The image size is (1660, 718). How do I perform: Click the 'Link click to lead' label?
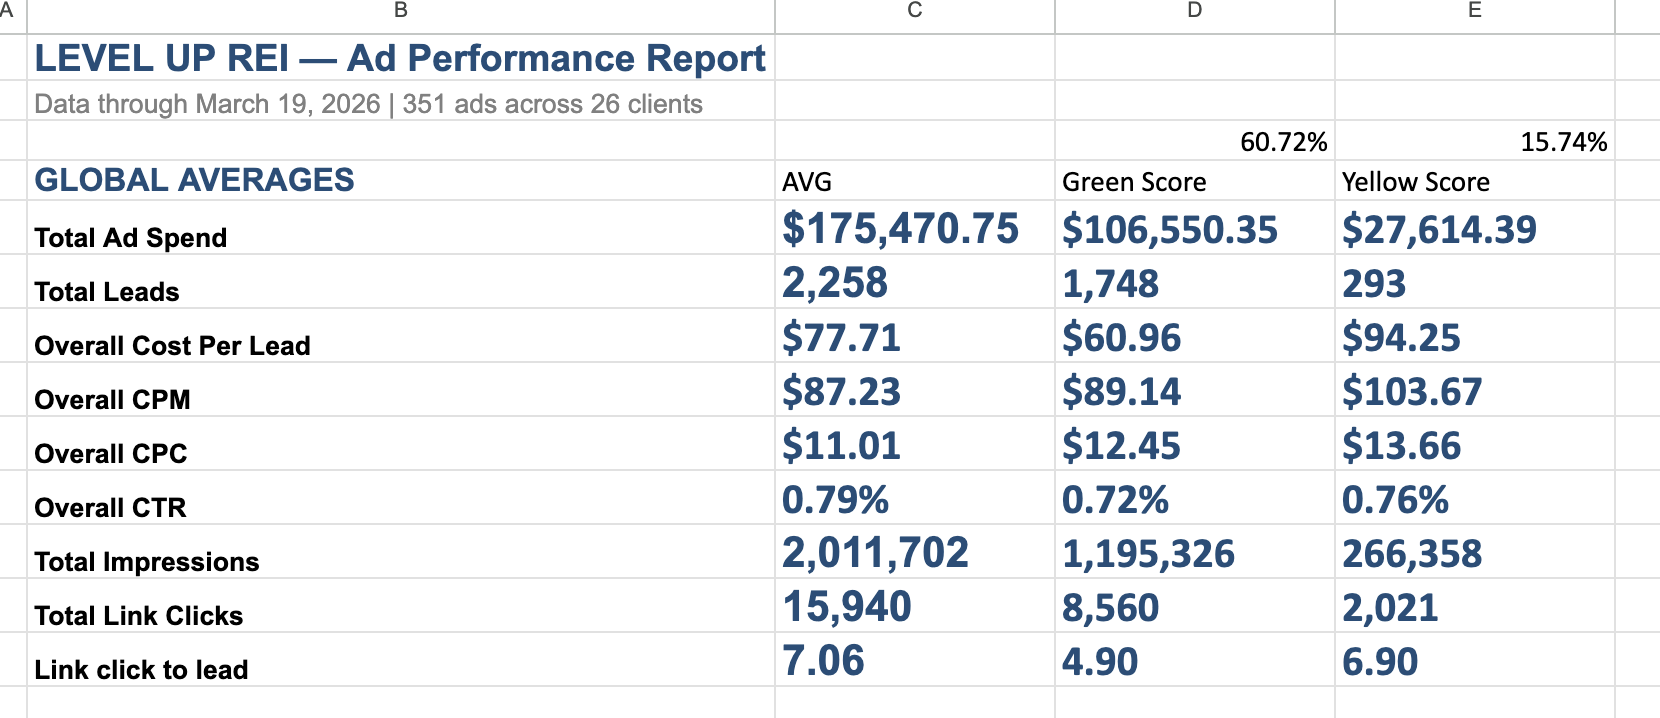coord(401,660)
